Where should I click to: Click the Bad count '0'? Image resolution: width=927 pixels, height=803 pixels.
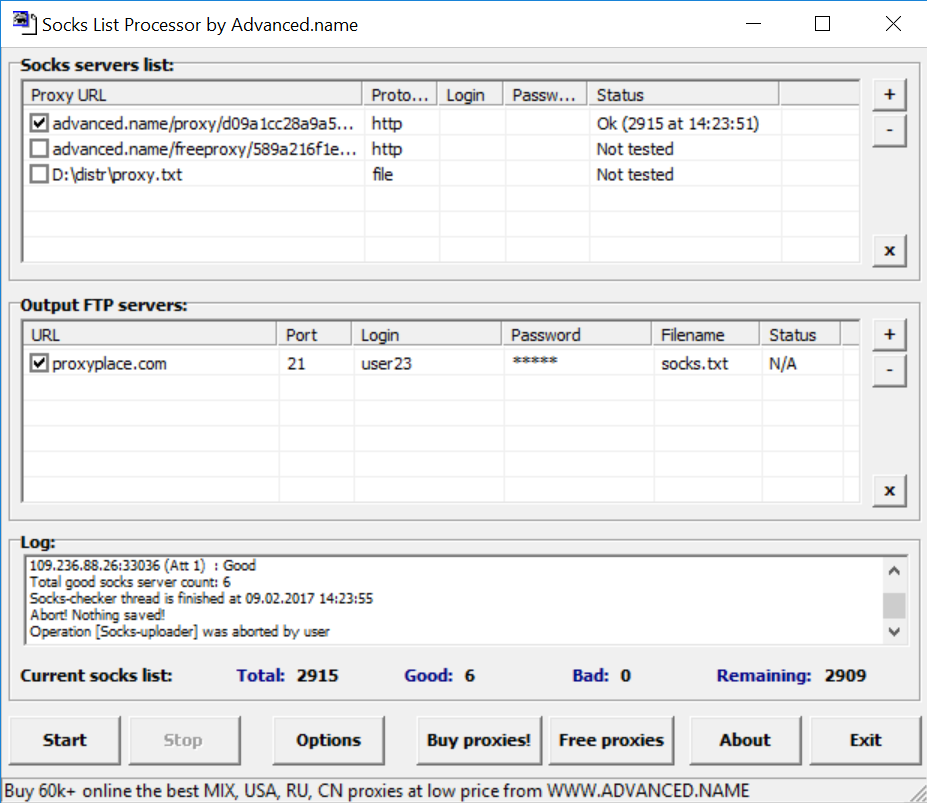click(x=625, y=676)
